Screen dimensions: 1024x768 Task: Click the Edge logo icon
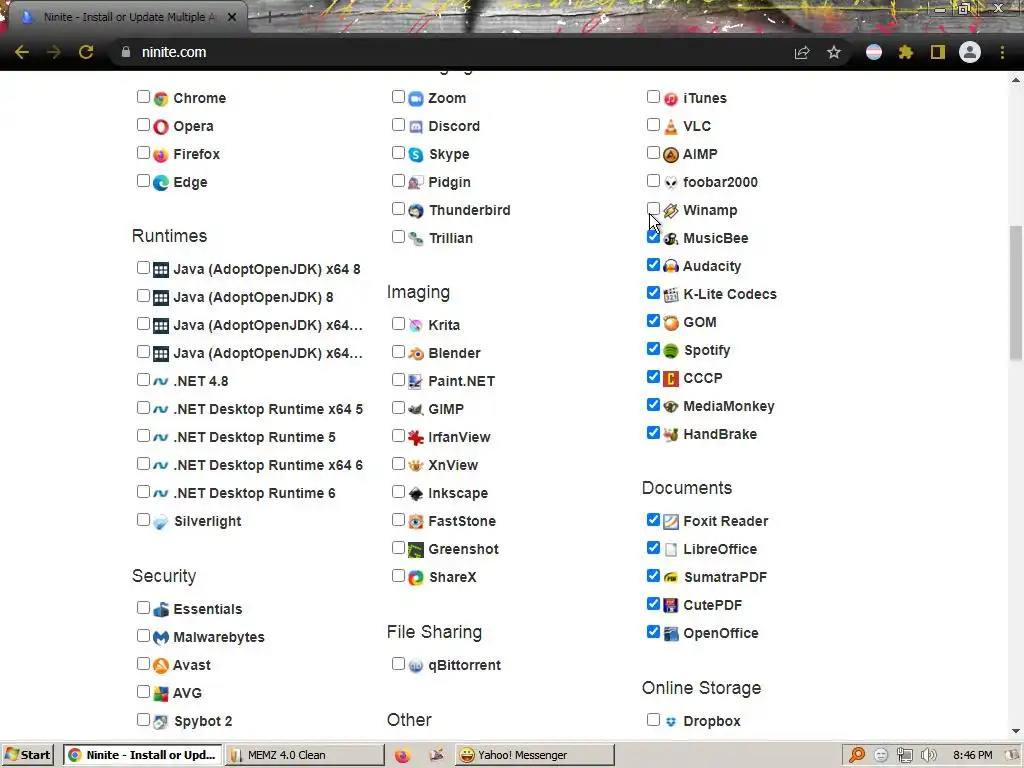(161, 183)
